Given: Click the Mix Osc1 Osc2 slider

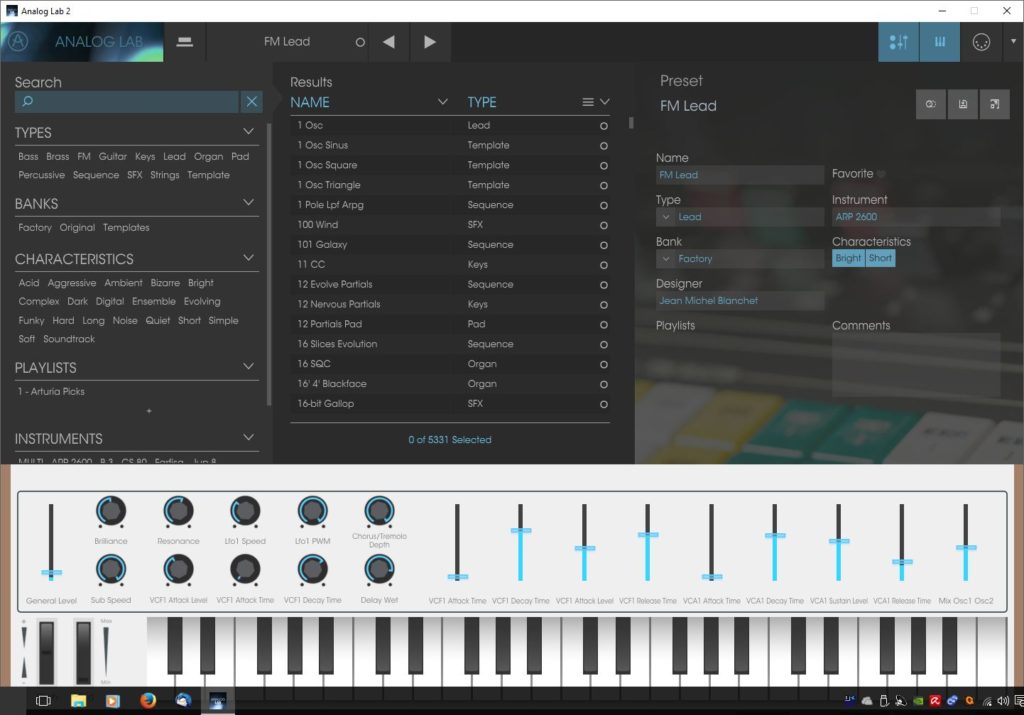Looking at the screenshot, I should (x=966, y=542).
